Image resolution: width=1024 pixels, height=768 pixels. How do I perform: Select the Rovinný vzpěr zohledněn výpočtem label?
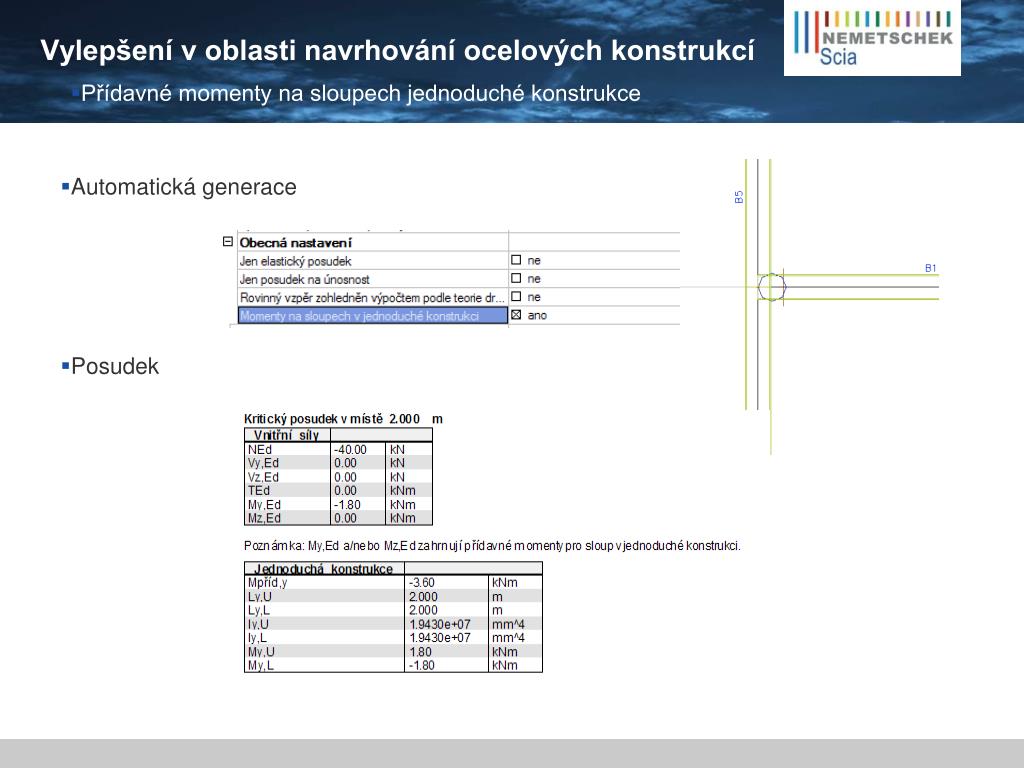[x=372, y=298]
